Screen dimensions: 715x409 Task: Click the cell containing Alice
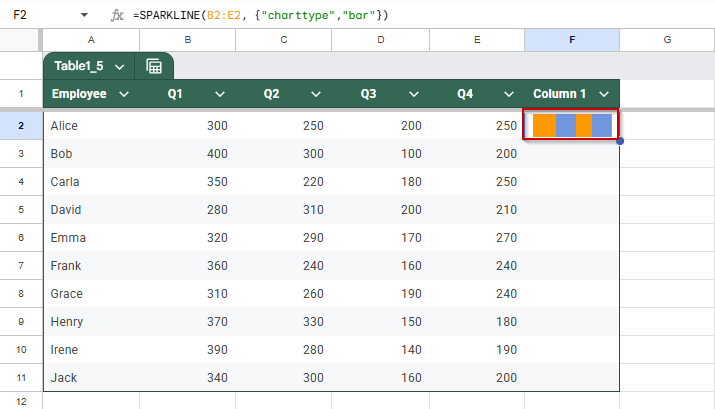click(91, 126)
